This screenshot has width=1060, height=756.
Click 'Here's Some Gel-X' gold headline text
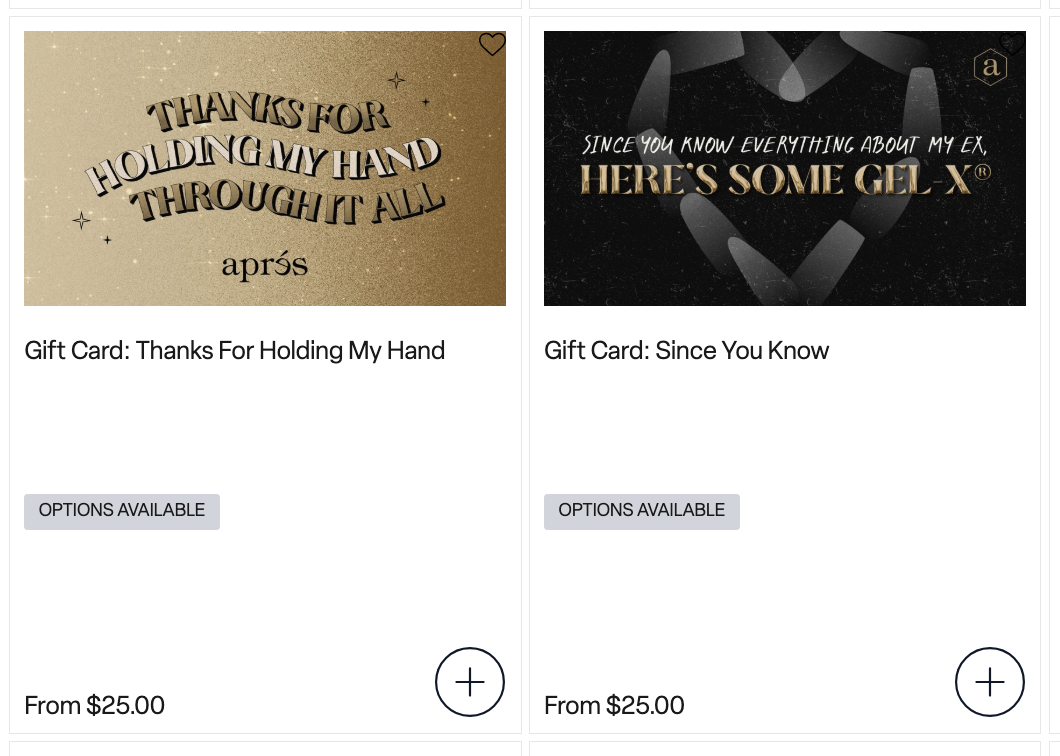[x=785, y=180]
